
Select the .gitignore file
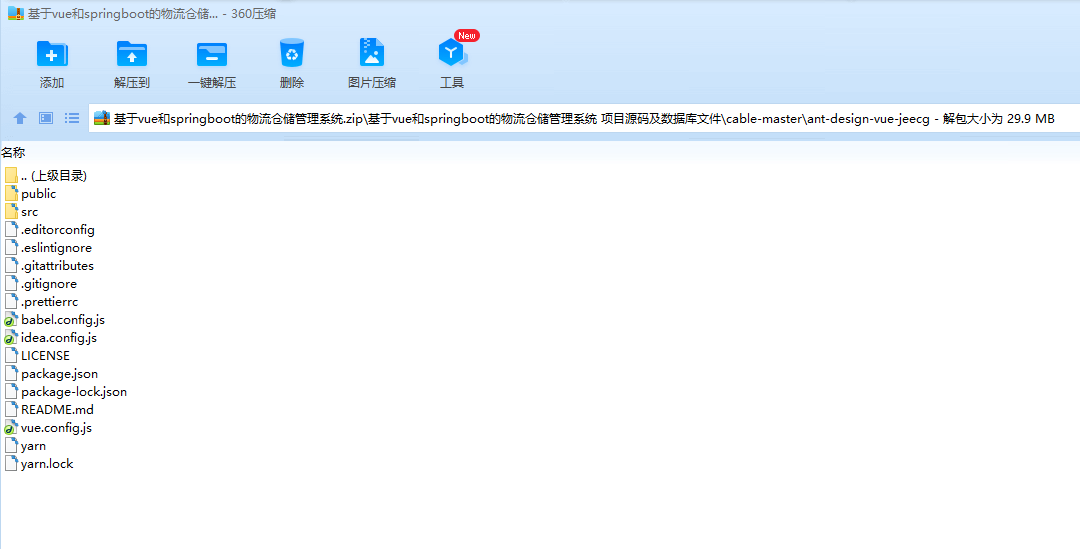tap(41, 284)
